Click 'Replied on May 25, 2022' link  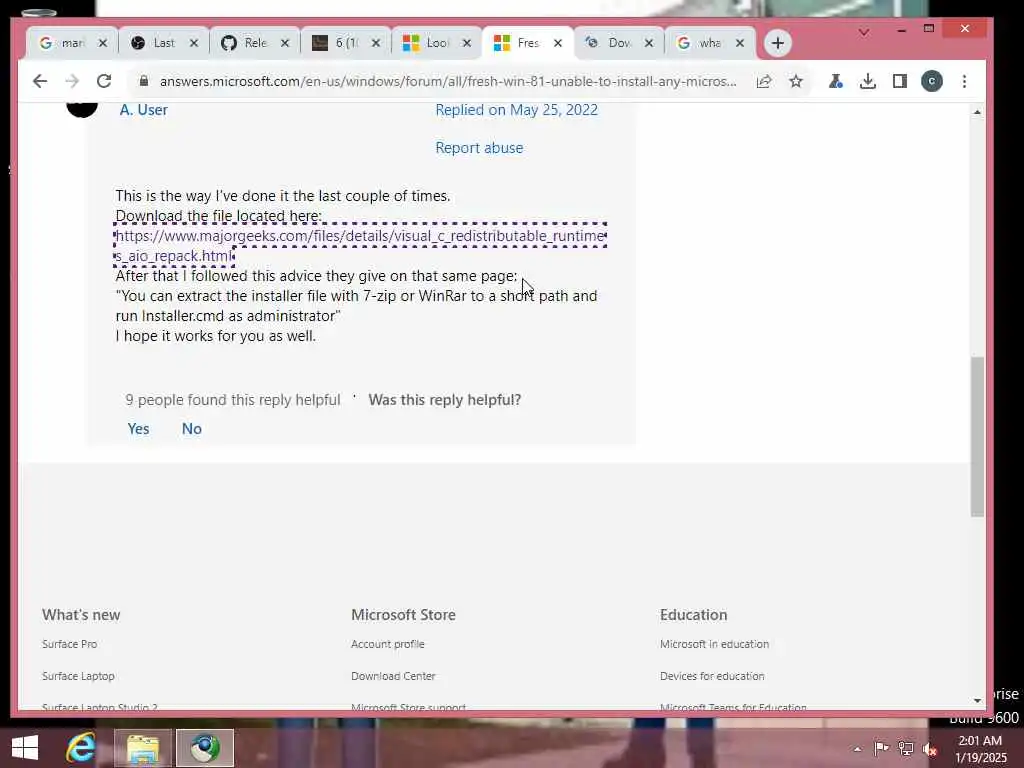coord(517,110)
